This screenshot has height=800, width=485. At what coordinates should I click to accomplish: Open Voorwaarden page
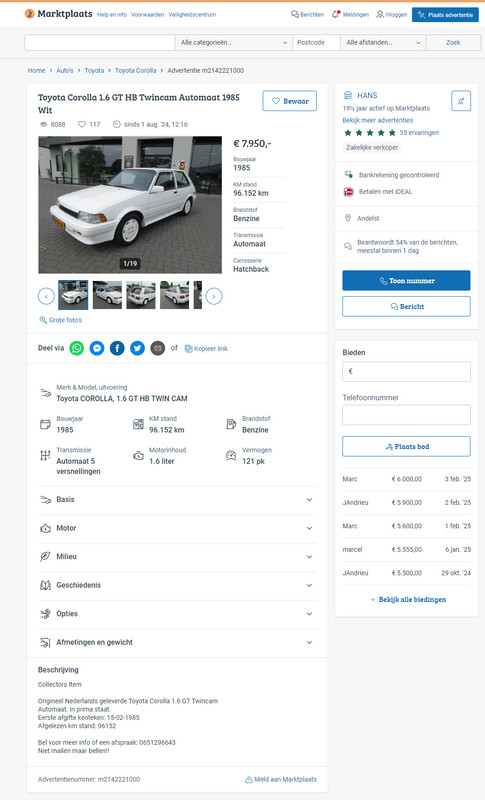147,15
